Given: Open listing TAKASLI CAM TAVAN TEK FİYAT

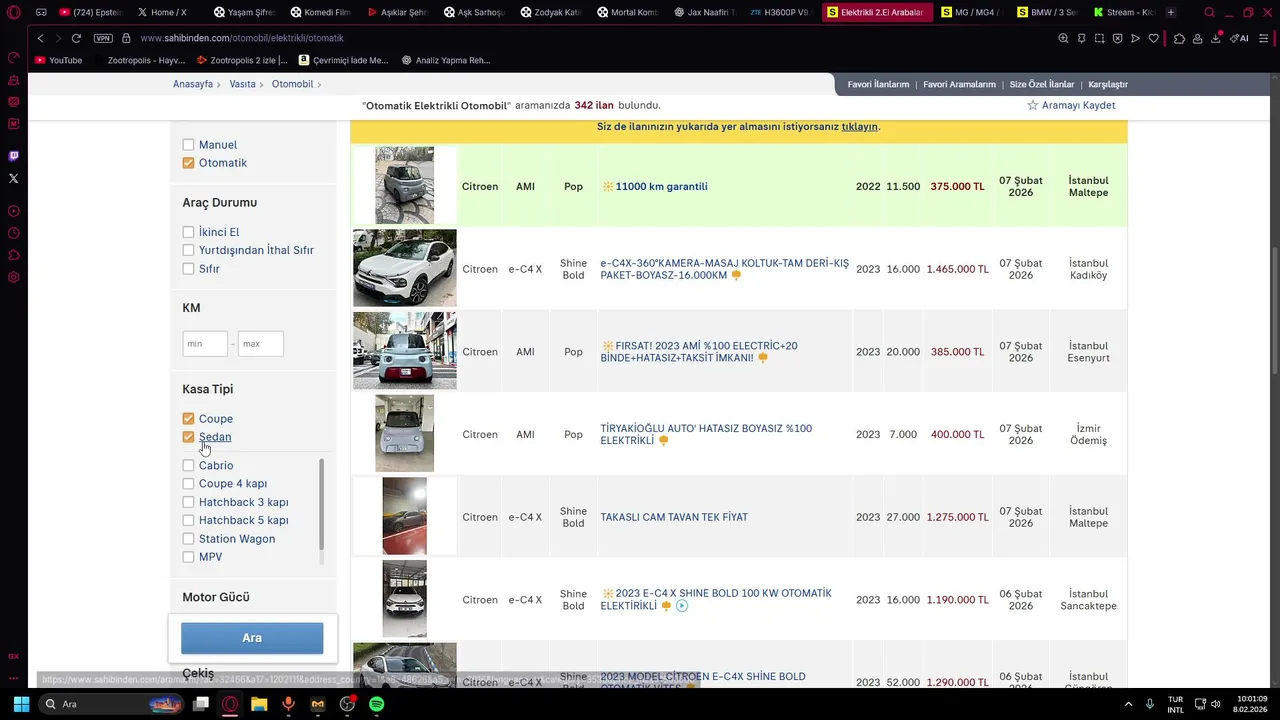Looking at the screenshot, I should 674,517.
